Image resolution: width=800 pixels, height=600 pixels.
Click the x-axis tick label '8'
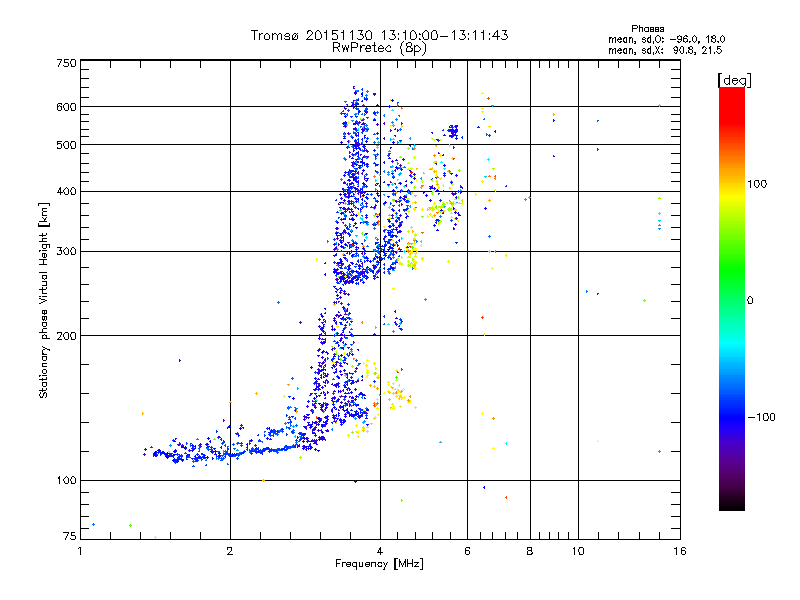coord(530,551)
